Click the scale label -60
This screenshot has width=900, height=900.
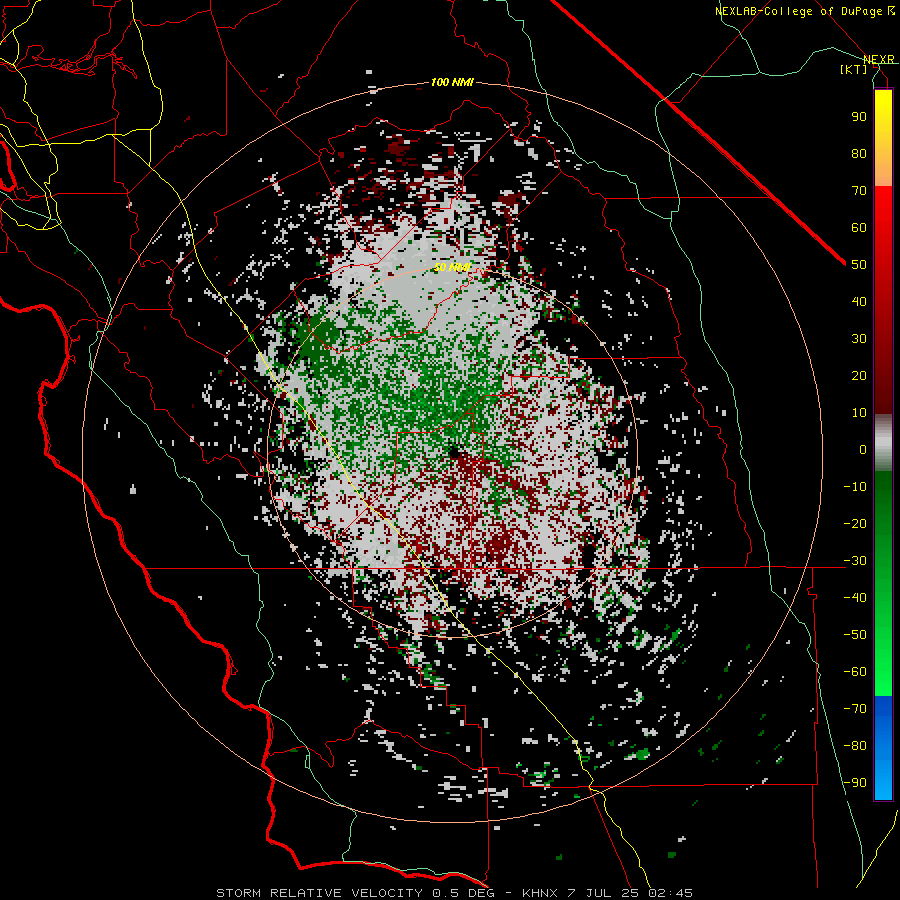click(x=855, y=672)
